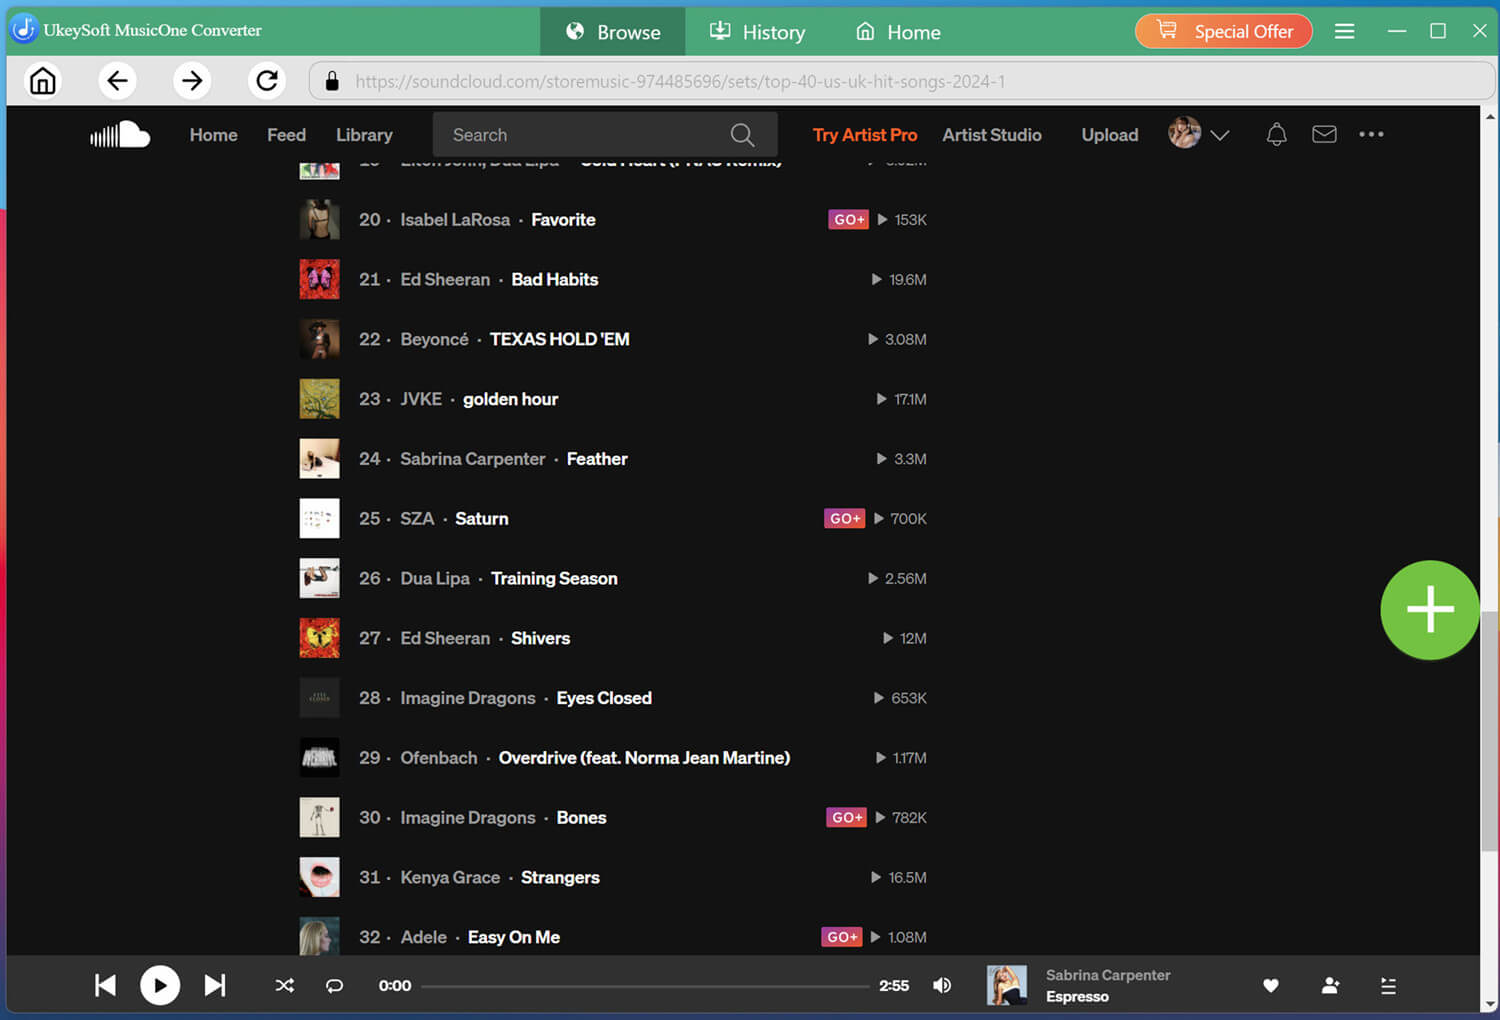Select track title Easy On Me
Screen dimensions: 1500x1020
coord(514,937)
